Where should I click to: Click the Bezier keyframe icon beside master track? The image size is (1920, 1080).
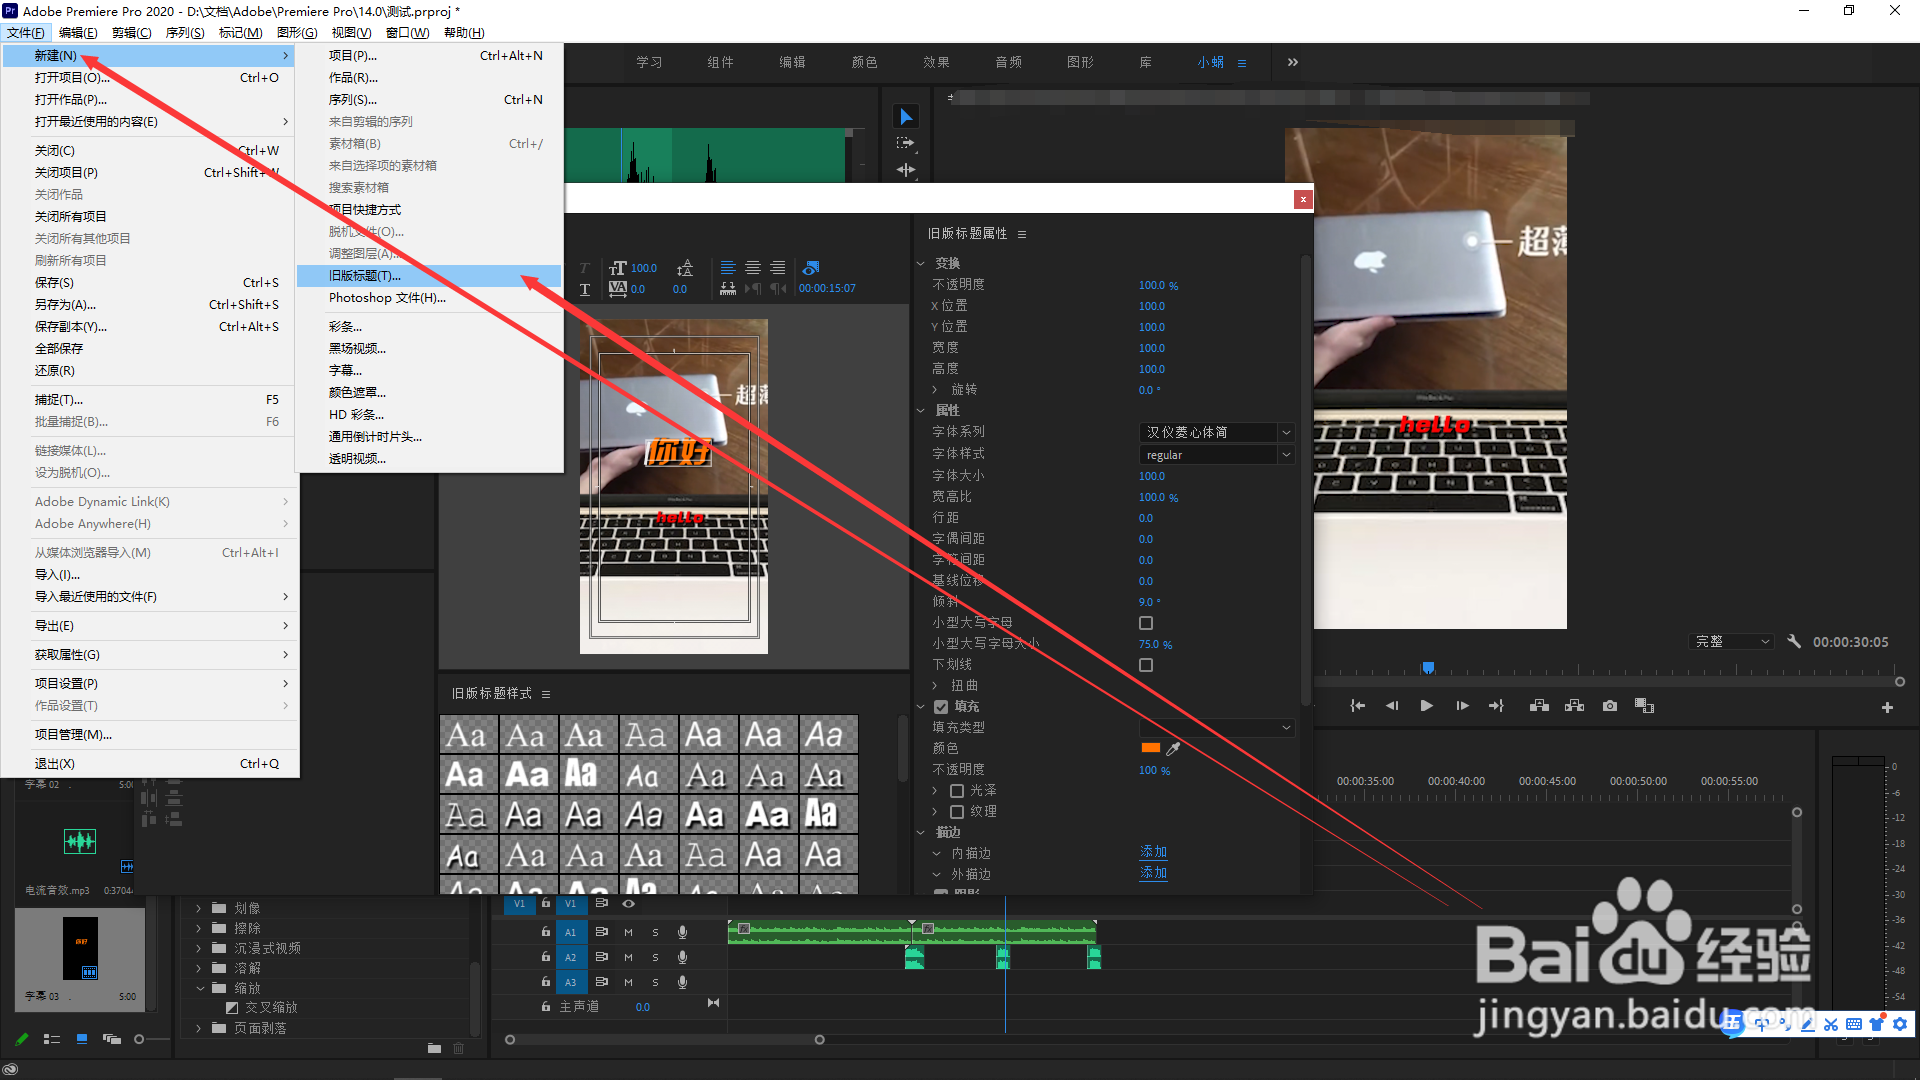tap(713, 1003)
